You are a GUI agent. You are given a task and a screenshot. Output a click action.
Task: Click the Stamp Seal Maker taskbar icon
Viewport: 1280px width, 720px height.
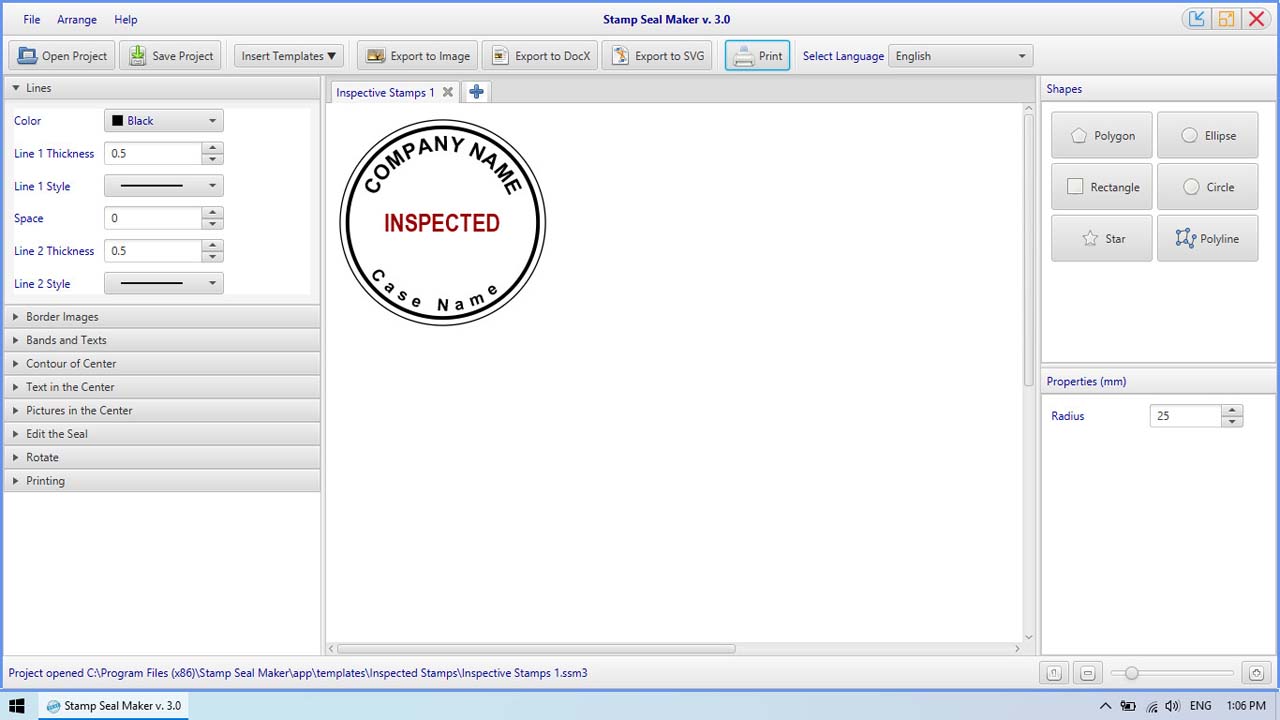pos(113,705)
